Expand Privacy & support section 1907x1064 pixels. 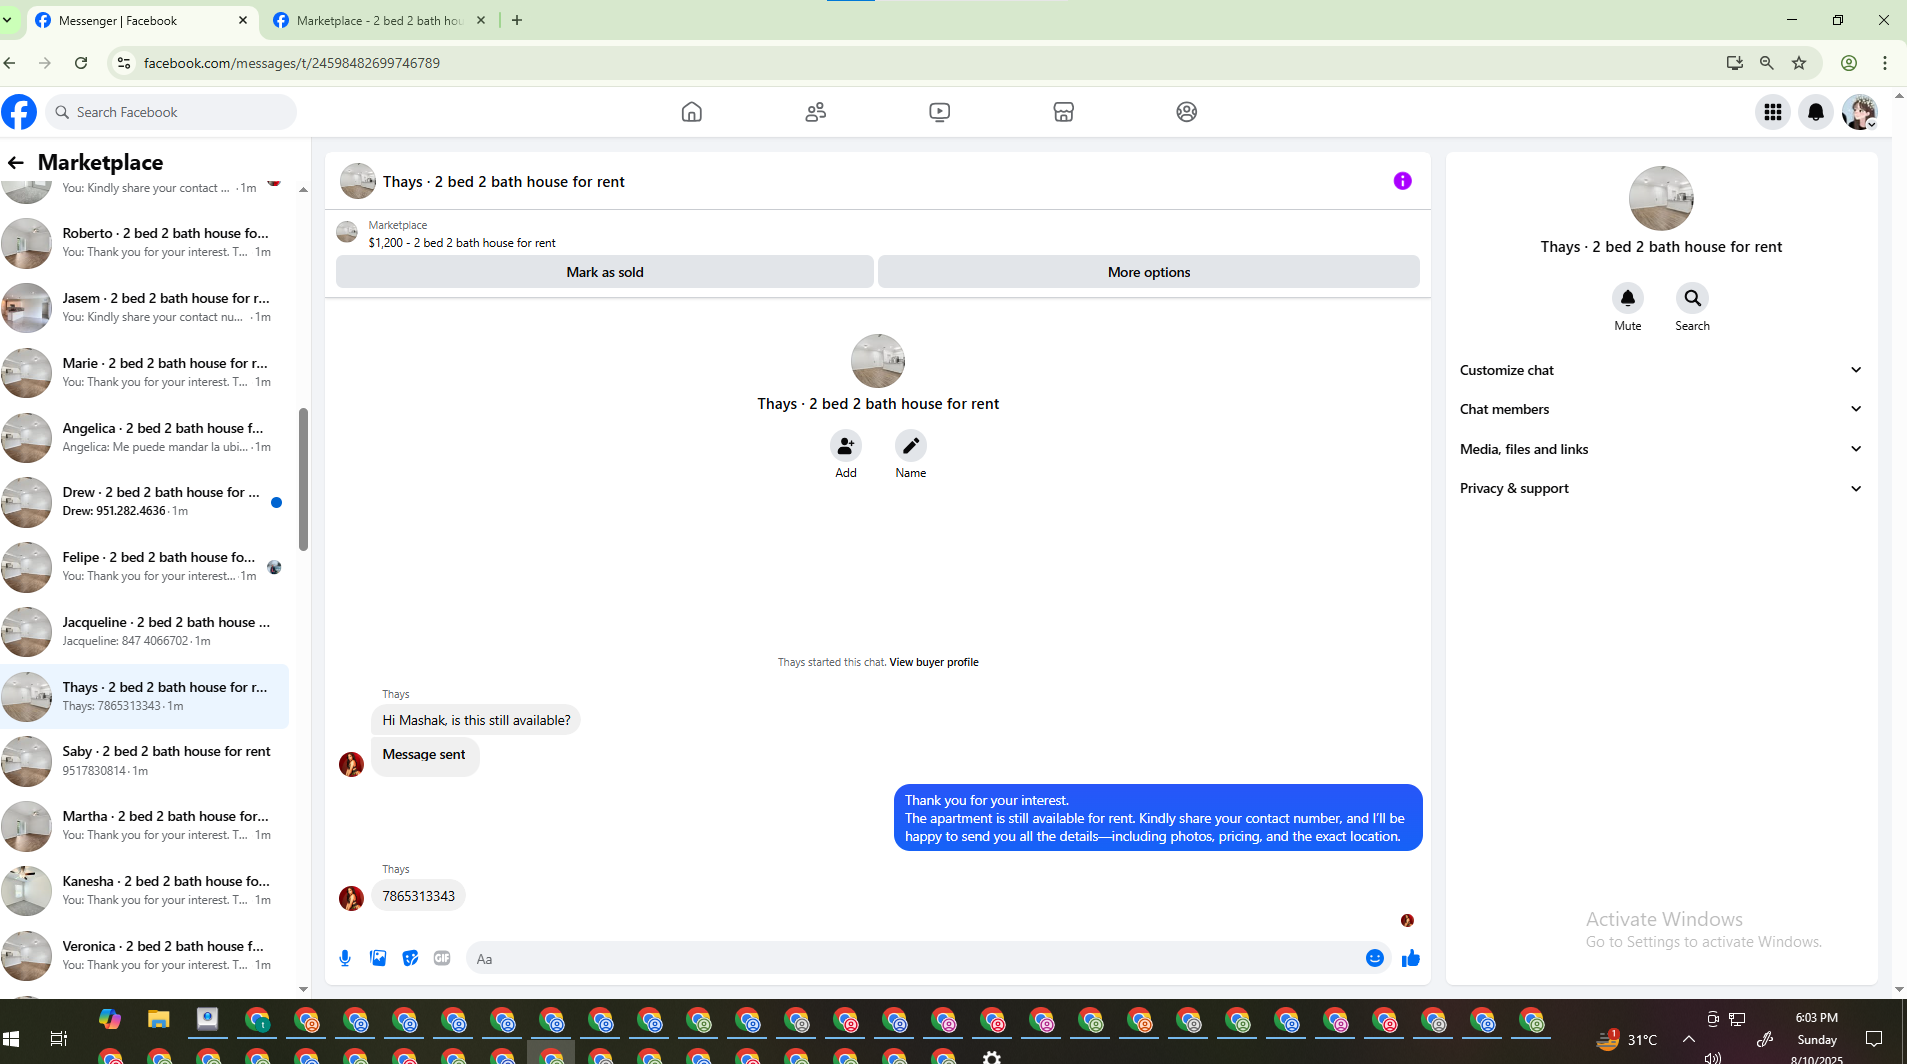click(1660, 488)
